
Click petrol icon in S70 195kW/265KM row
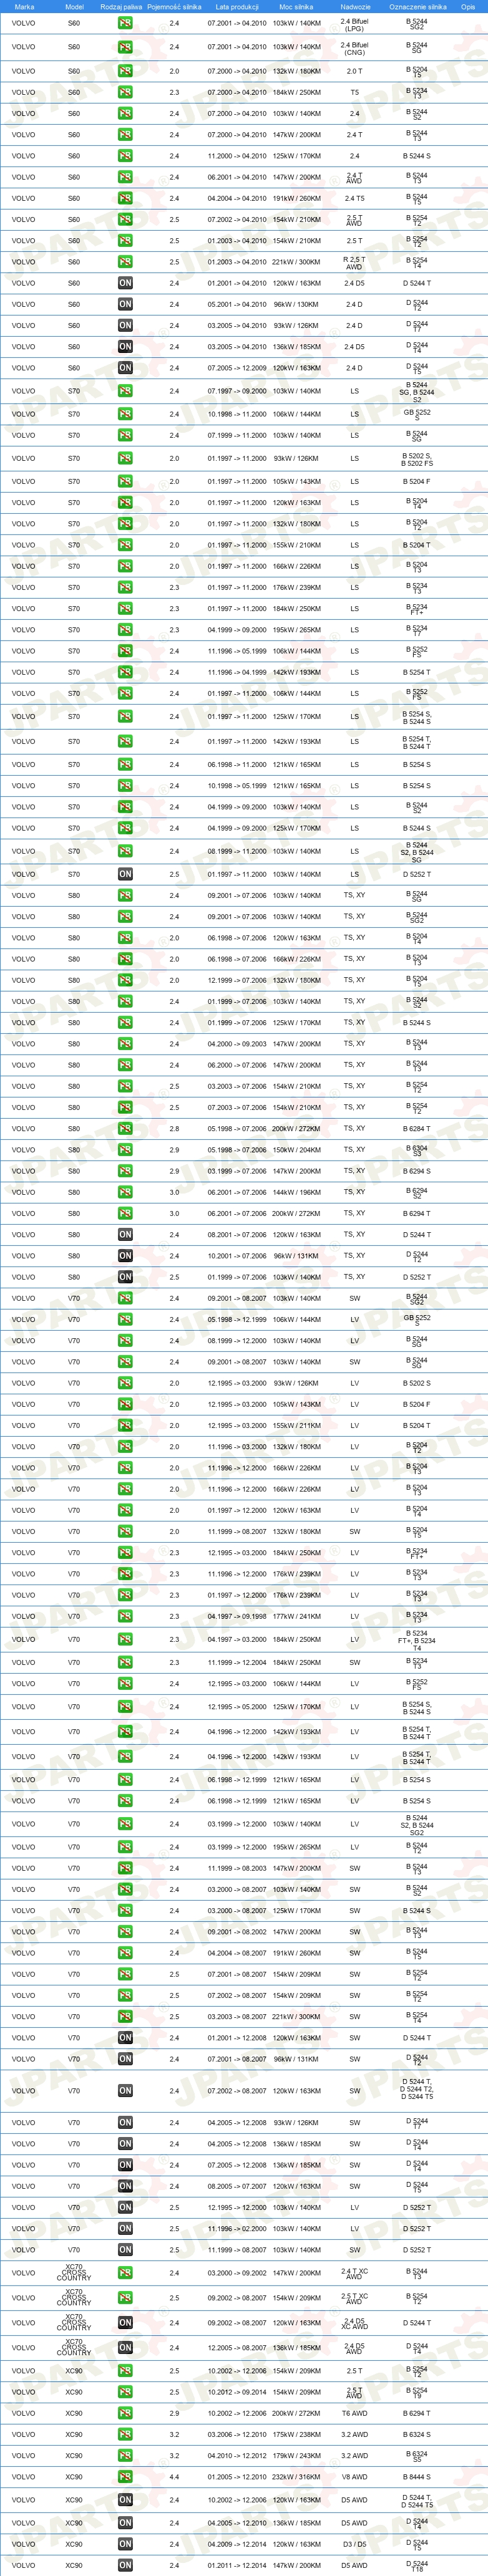pos(125,630)
